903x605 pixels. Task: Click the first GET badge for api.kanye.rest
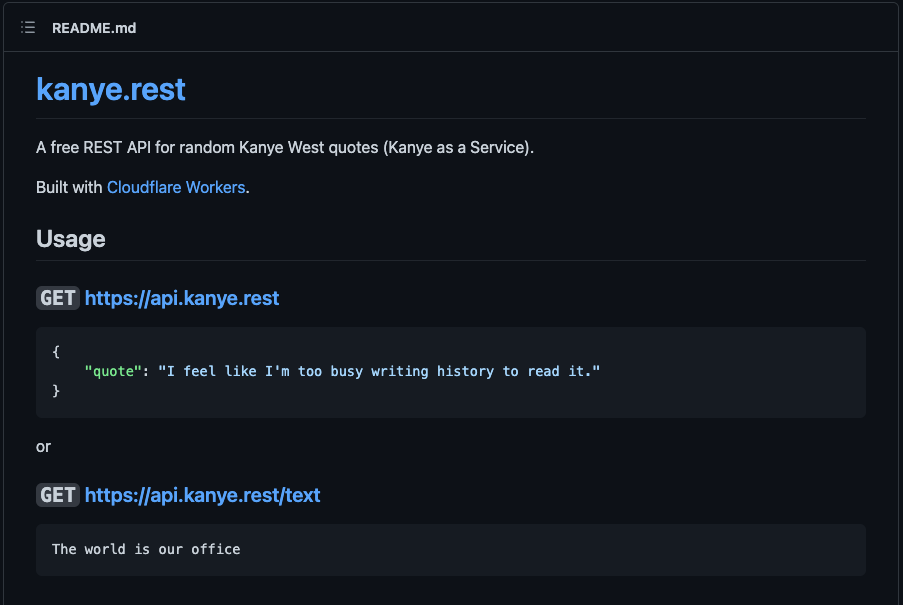click(x=58, y=298)
